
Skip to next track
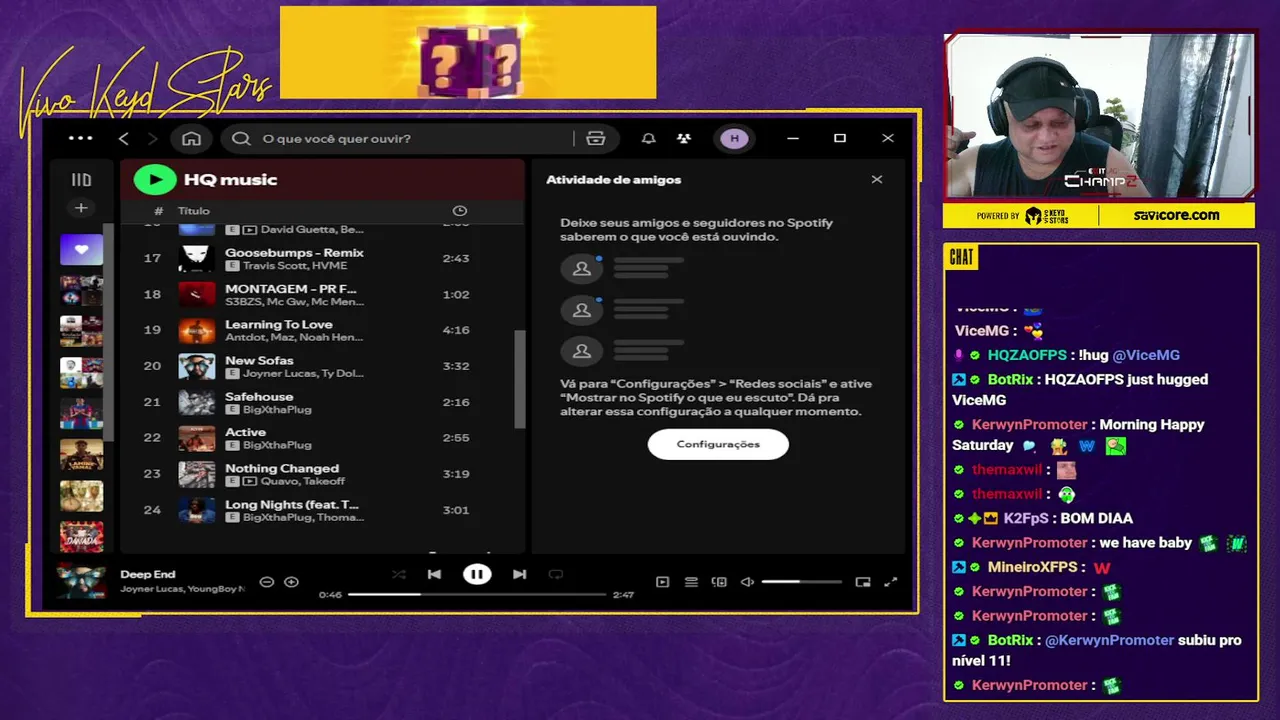[519, 574]
